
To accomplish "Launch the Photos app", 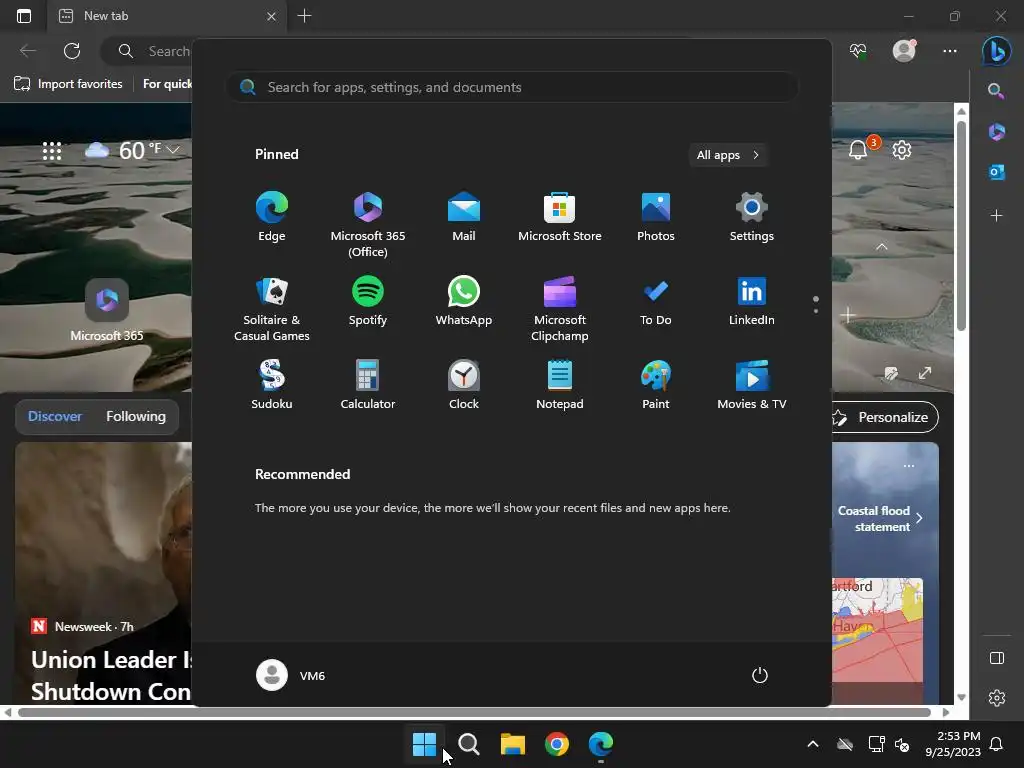I will point(656,217).
